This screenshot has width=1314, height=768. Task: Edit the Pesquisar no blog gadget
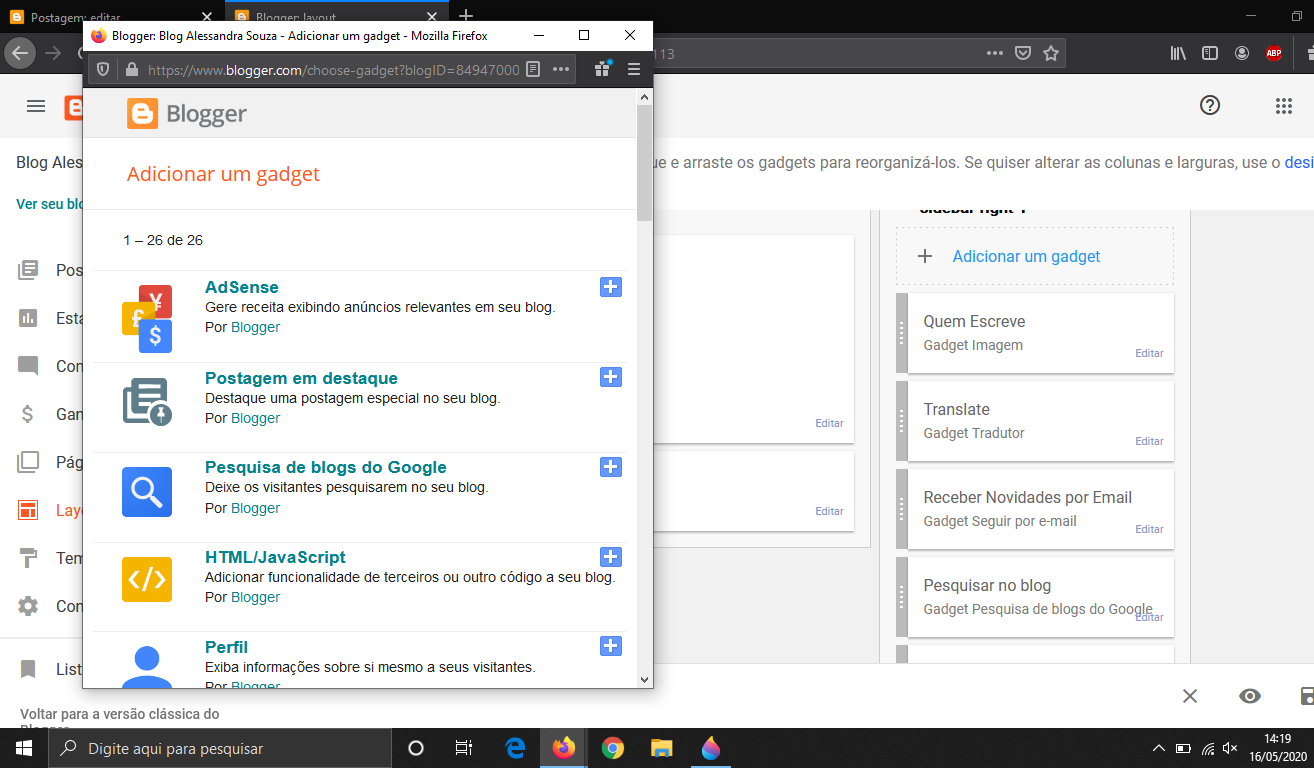(x=1149, y=617)
